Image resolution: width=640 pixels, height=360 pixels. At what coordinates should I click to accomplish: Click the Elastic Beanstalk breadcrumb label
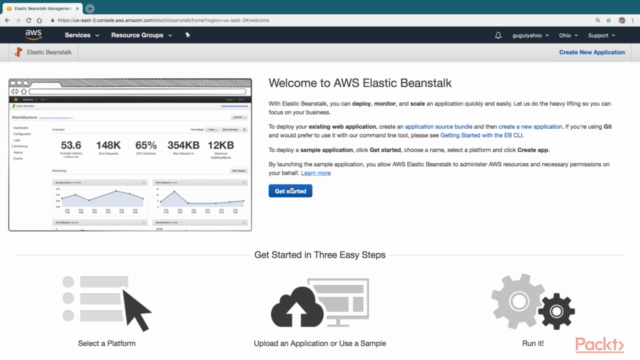pos(49,52)
